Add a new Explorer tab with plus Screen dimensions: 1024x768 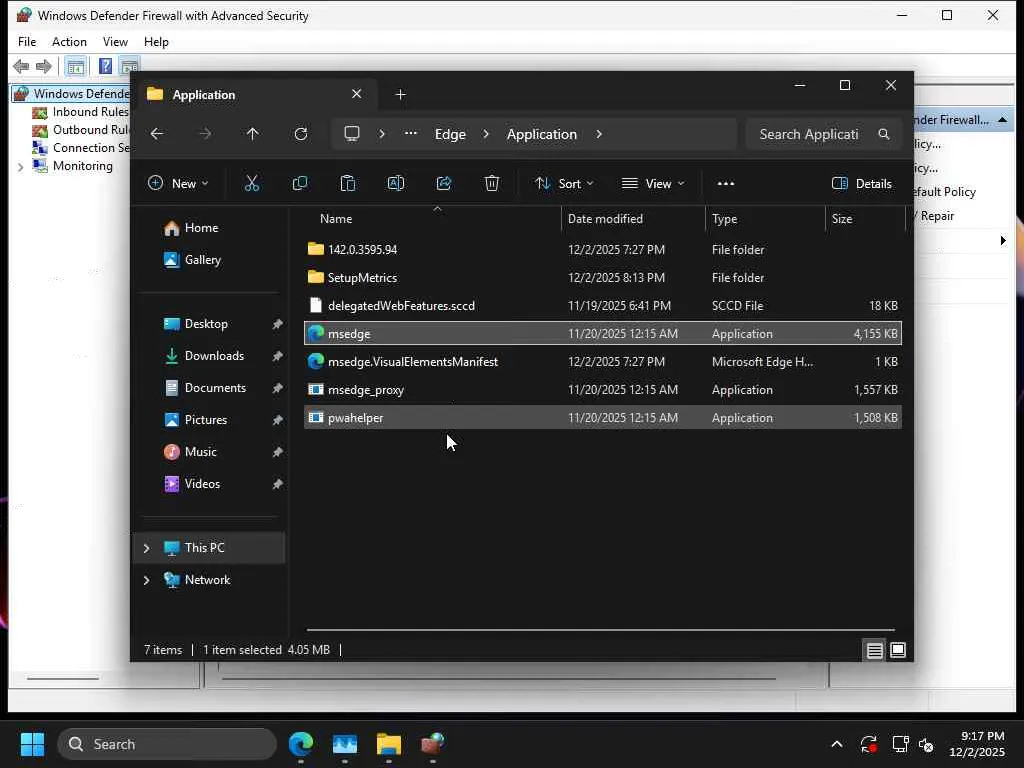click(400, 95)
